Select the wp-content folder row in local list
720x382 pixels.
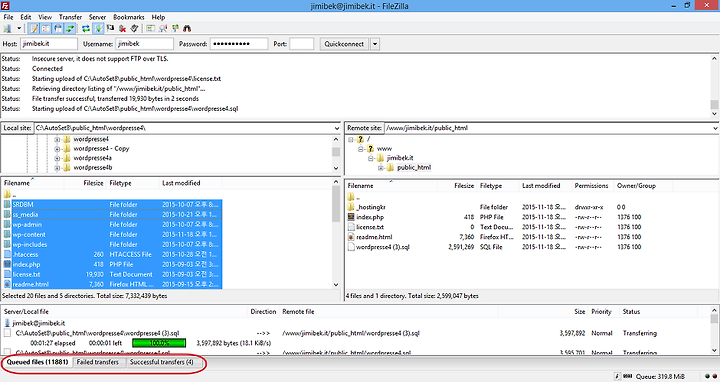tap(112, 235)
